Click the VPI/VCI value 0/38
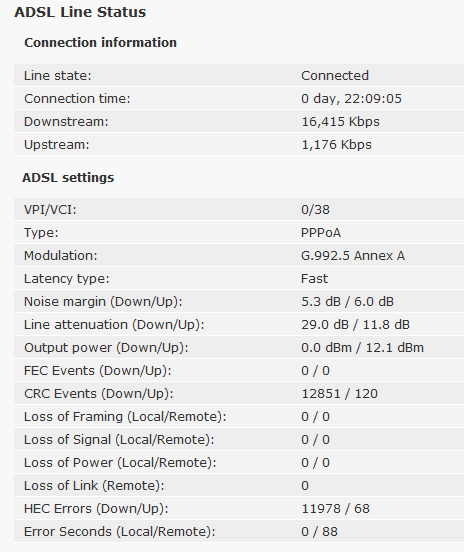464x552 pixels. click(315, 210)
